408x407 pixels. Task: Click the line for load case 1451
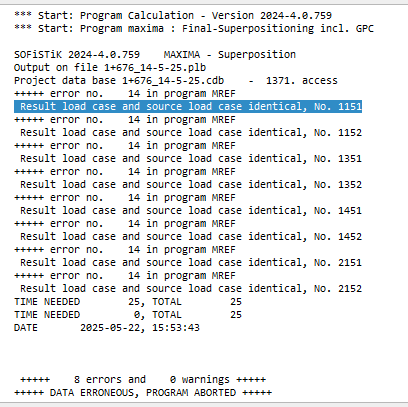191,210
